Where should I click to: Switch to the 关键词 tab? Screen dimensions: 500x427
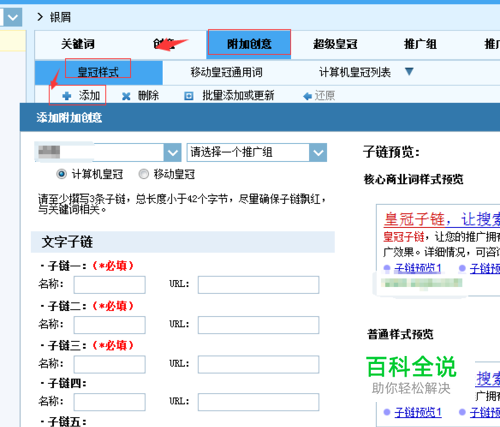[x=78, y=44]
